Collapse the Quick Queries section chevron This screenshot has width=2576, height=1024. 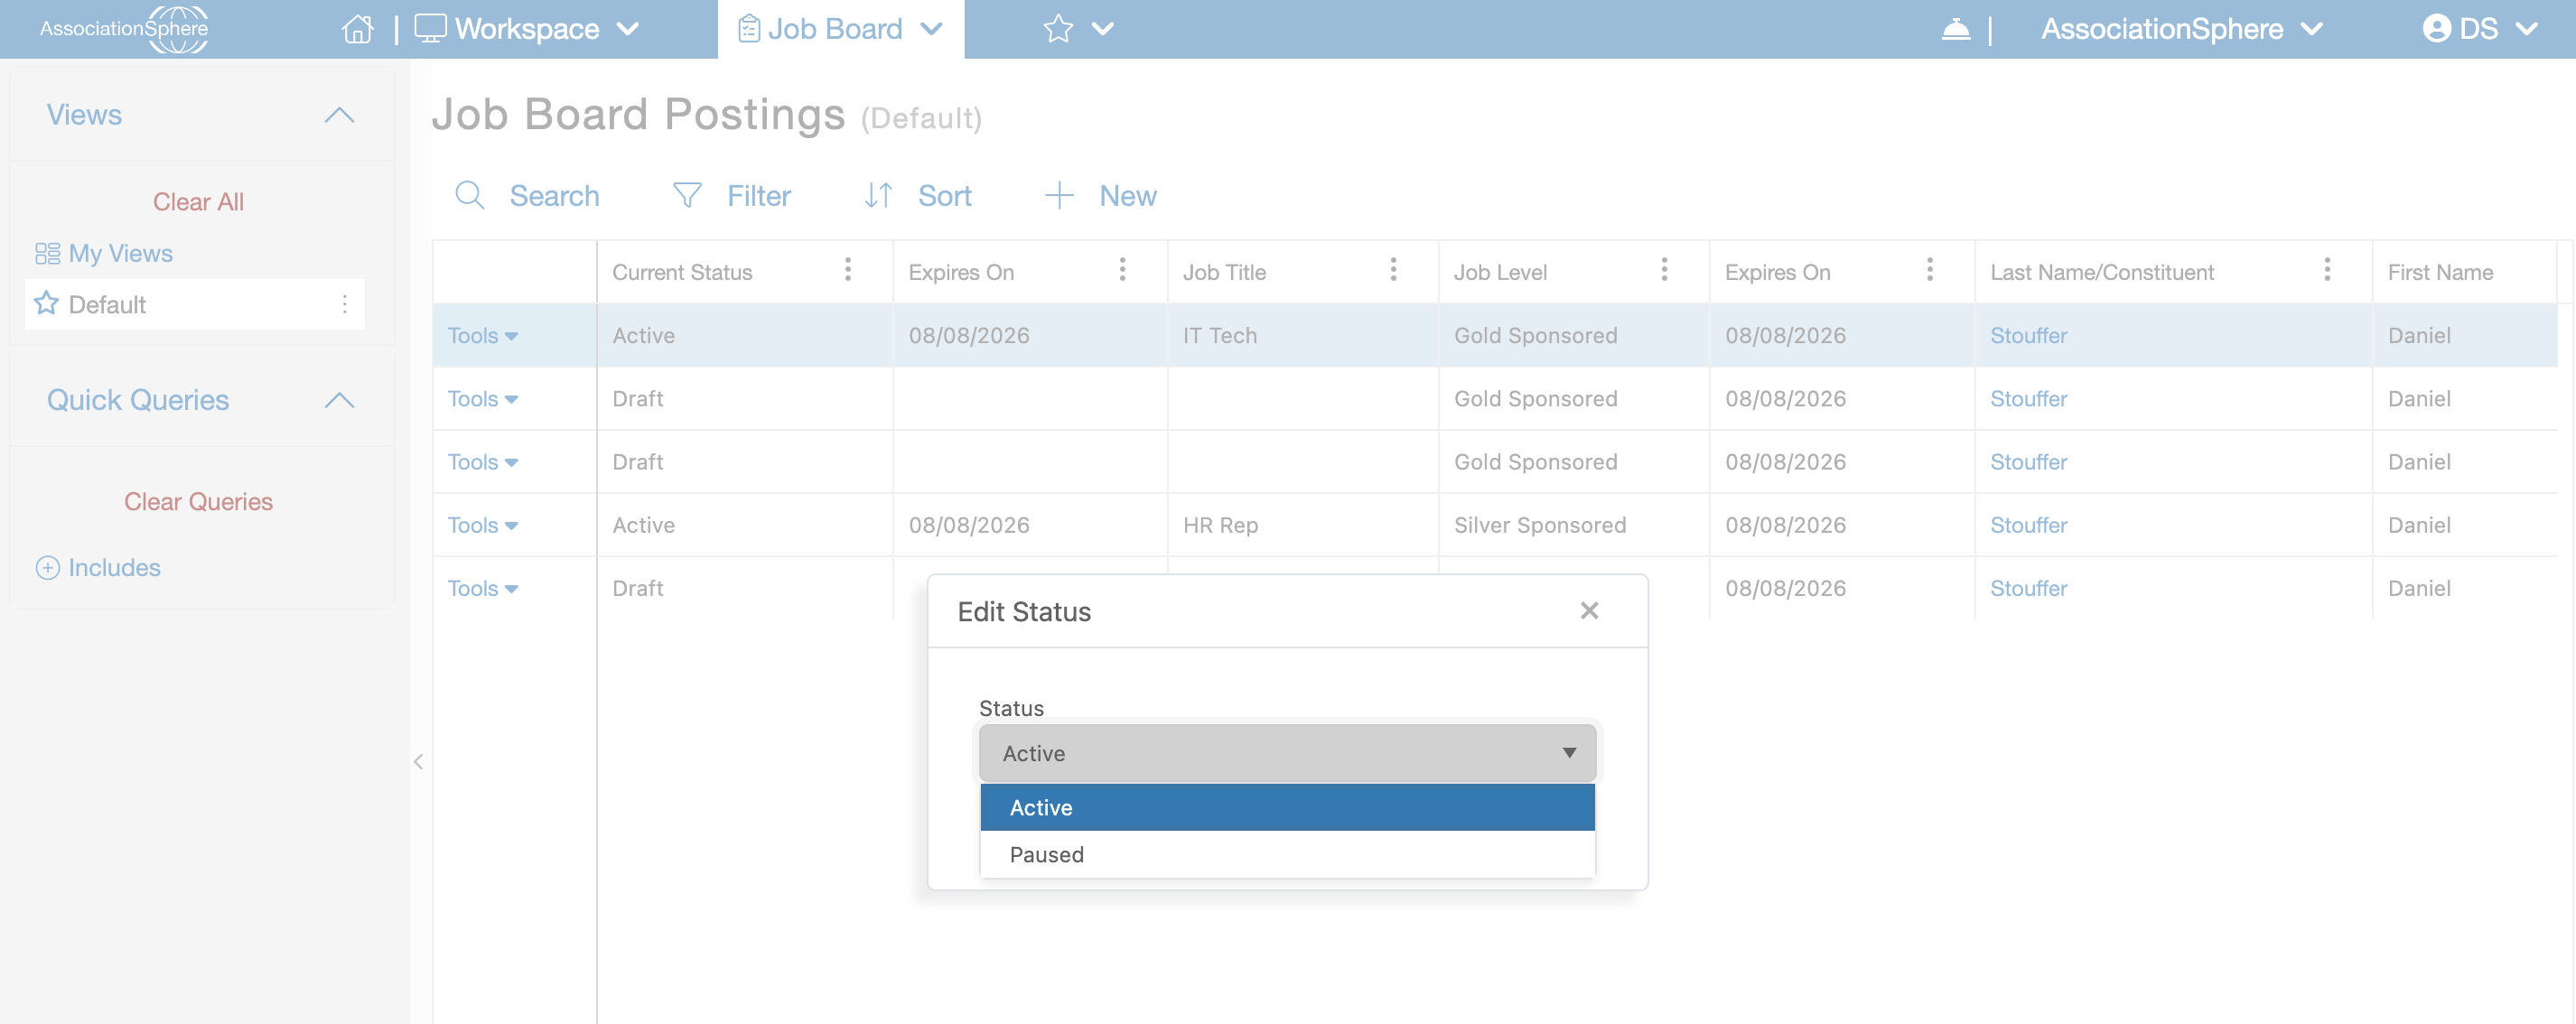tap(339, 400)
